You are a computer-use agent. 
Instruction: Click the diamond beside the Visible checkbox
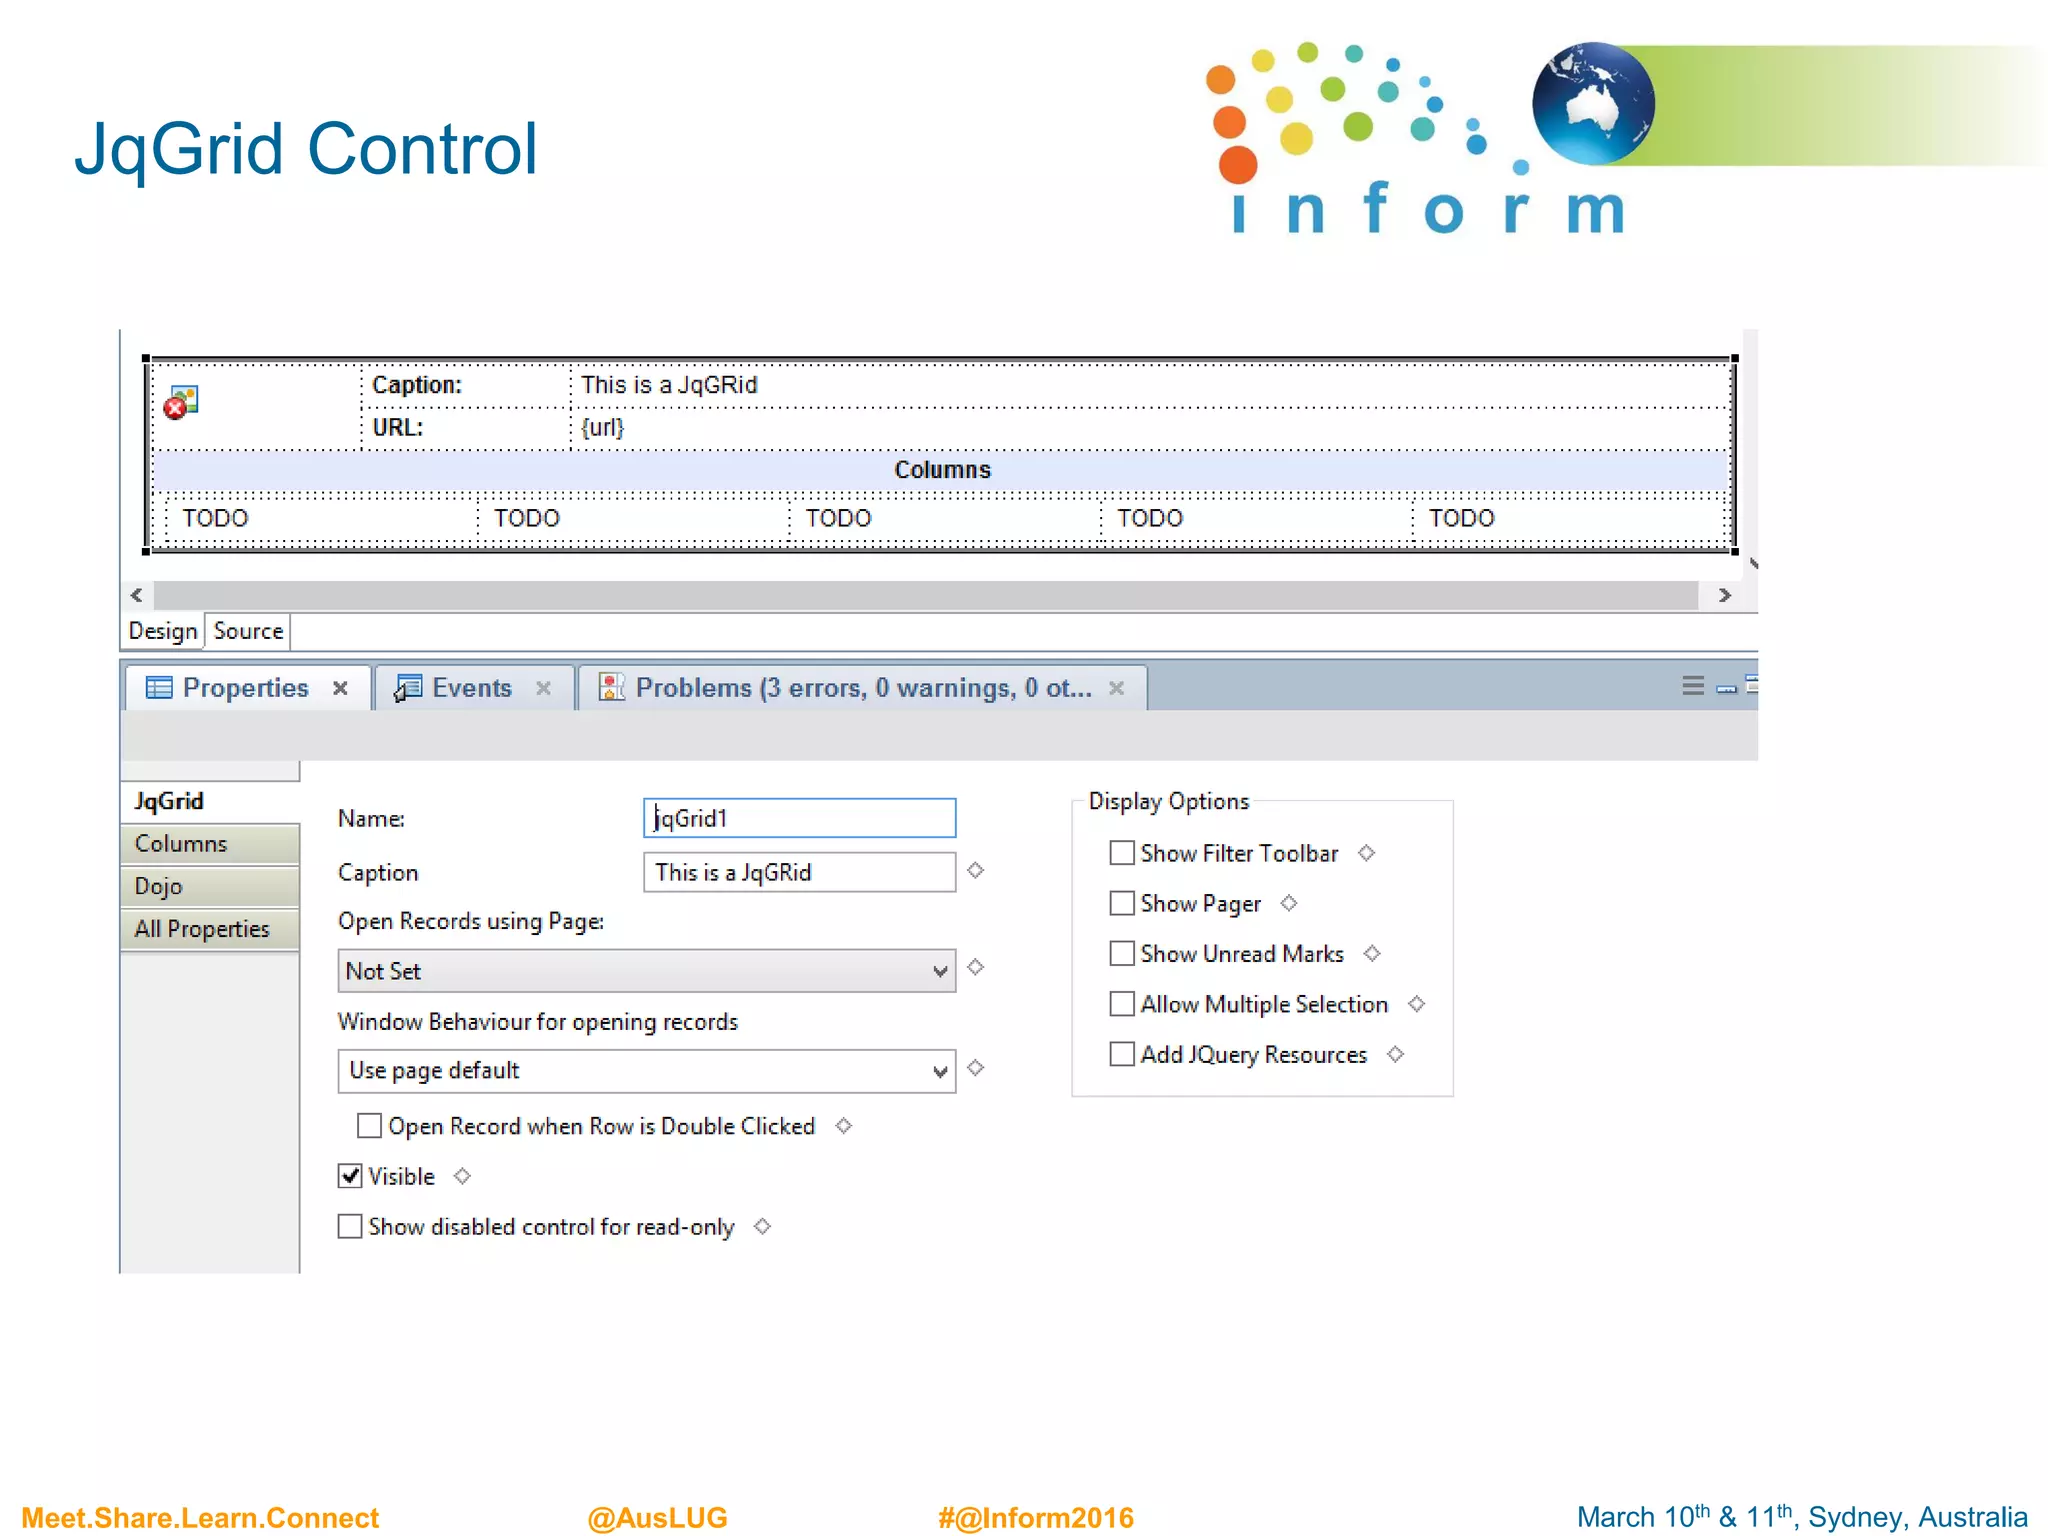click(x=462, y=1176)
